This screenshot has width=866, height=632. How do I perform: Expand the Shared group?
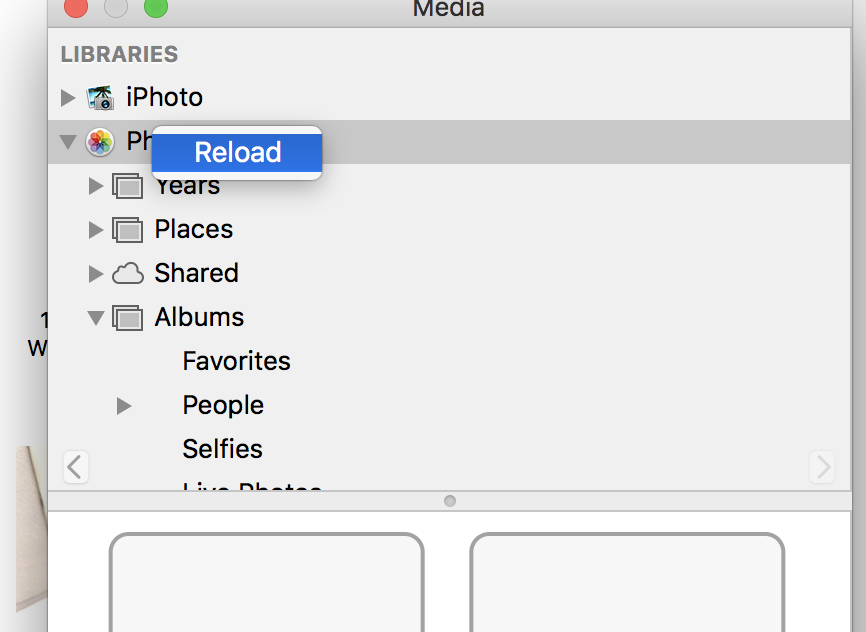click(x=96, y=273)
